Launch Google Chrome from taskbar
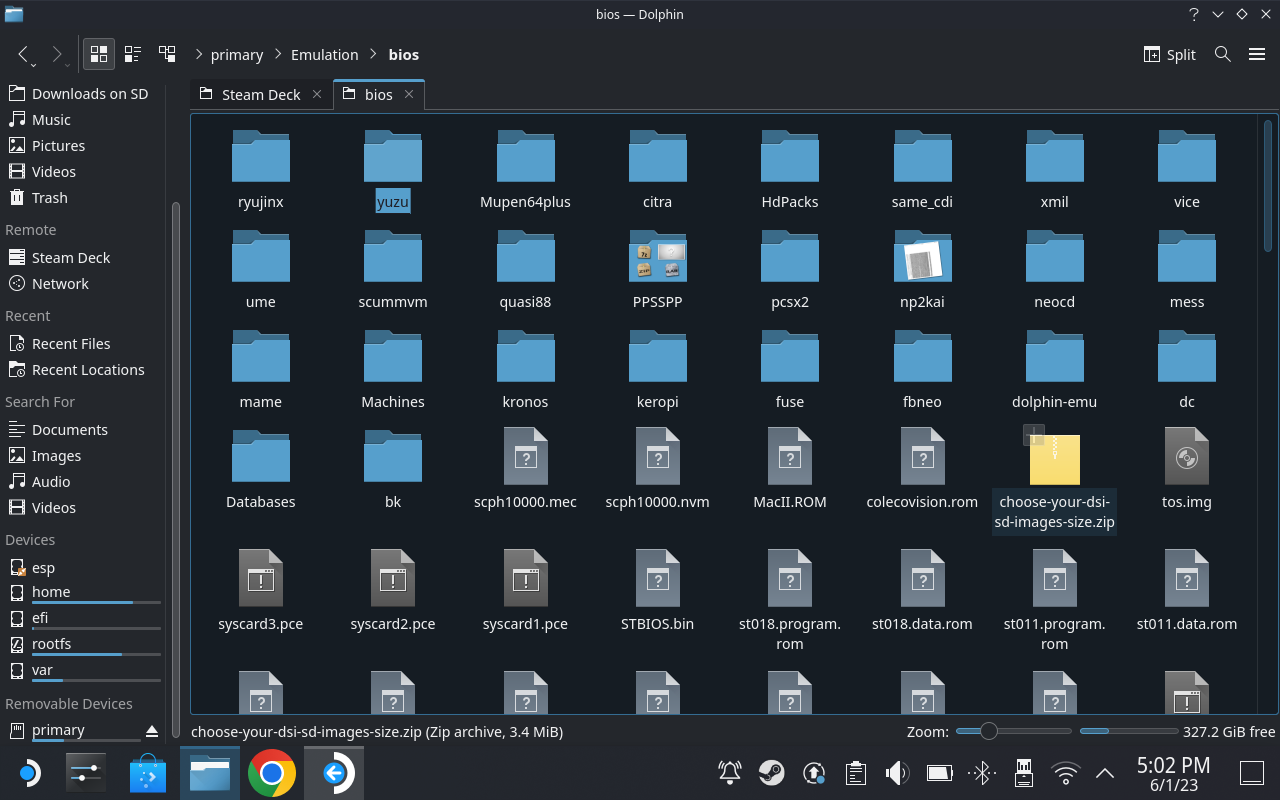The height and width of the screenshot is (800, 1280). coord(271,773)
